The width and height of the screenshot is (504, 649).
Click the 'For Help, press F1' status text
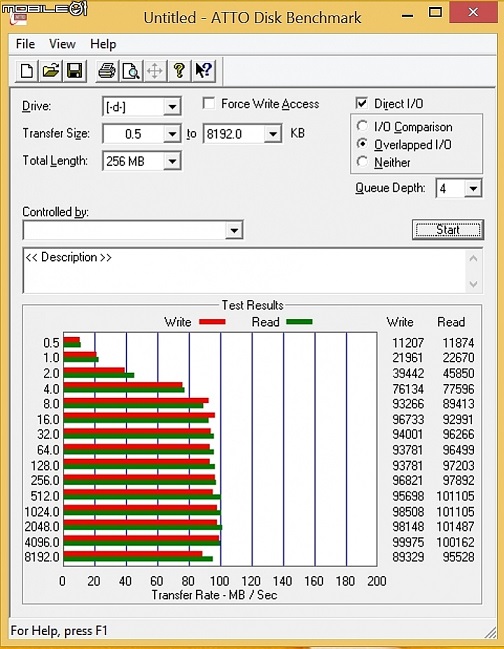(x=59, y=630)
